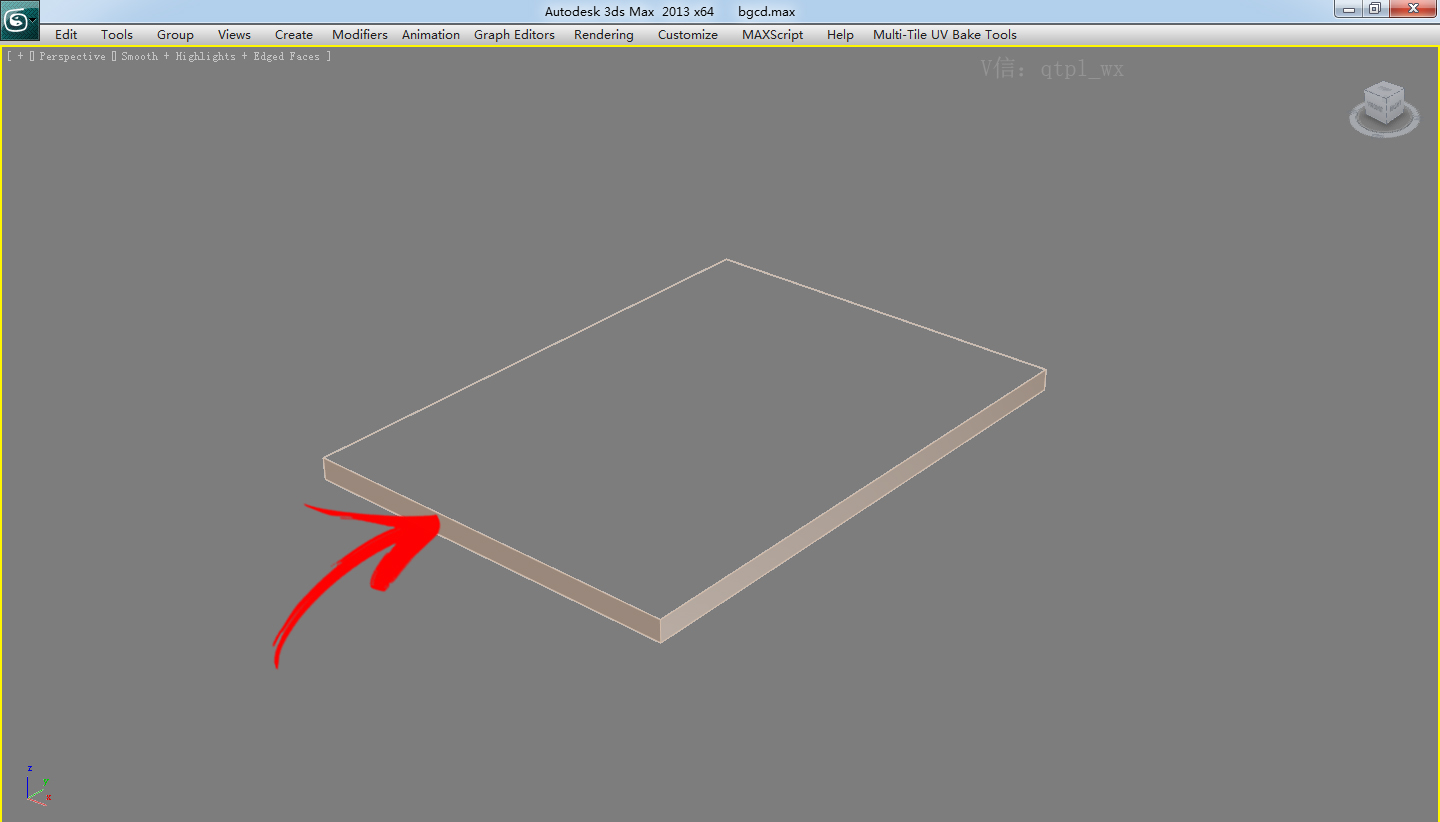Click the Perspective viewport label
Image resolution: width=1440 pixels, height=822 pixels.
point(72,57)
